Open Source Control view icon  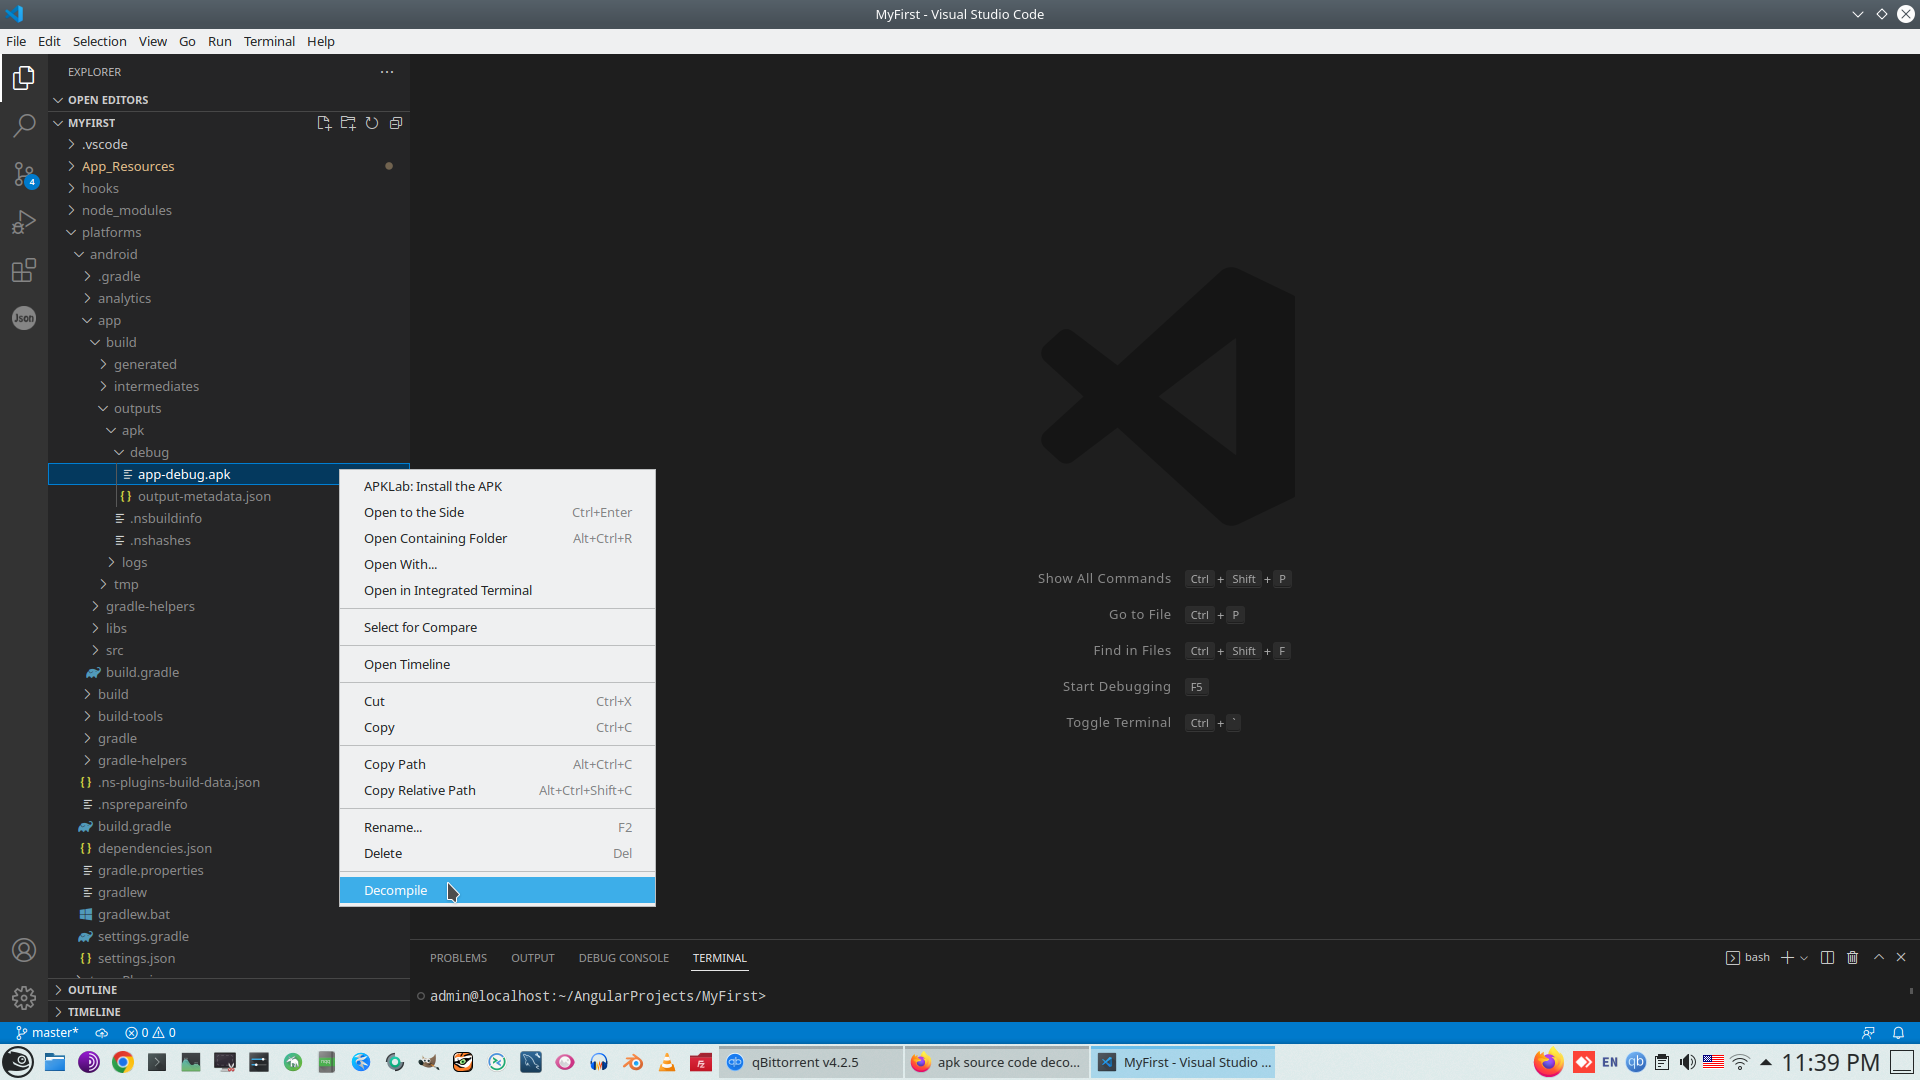coord(24,174)
